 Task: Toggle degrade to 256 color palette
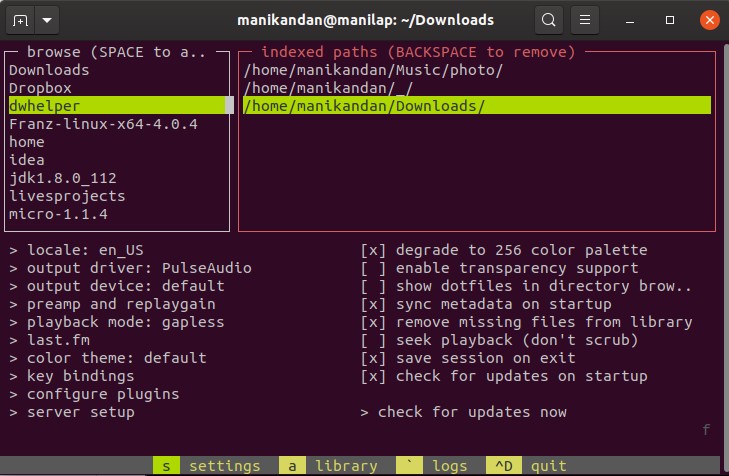(x=504, y=250)
